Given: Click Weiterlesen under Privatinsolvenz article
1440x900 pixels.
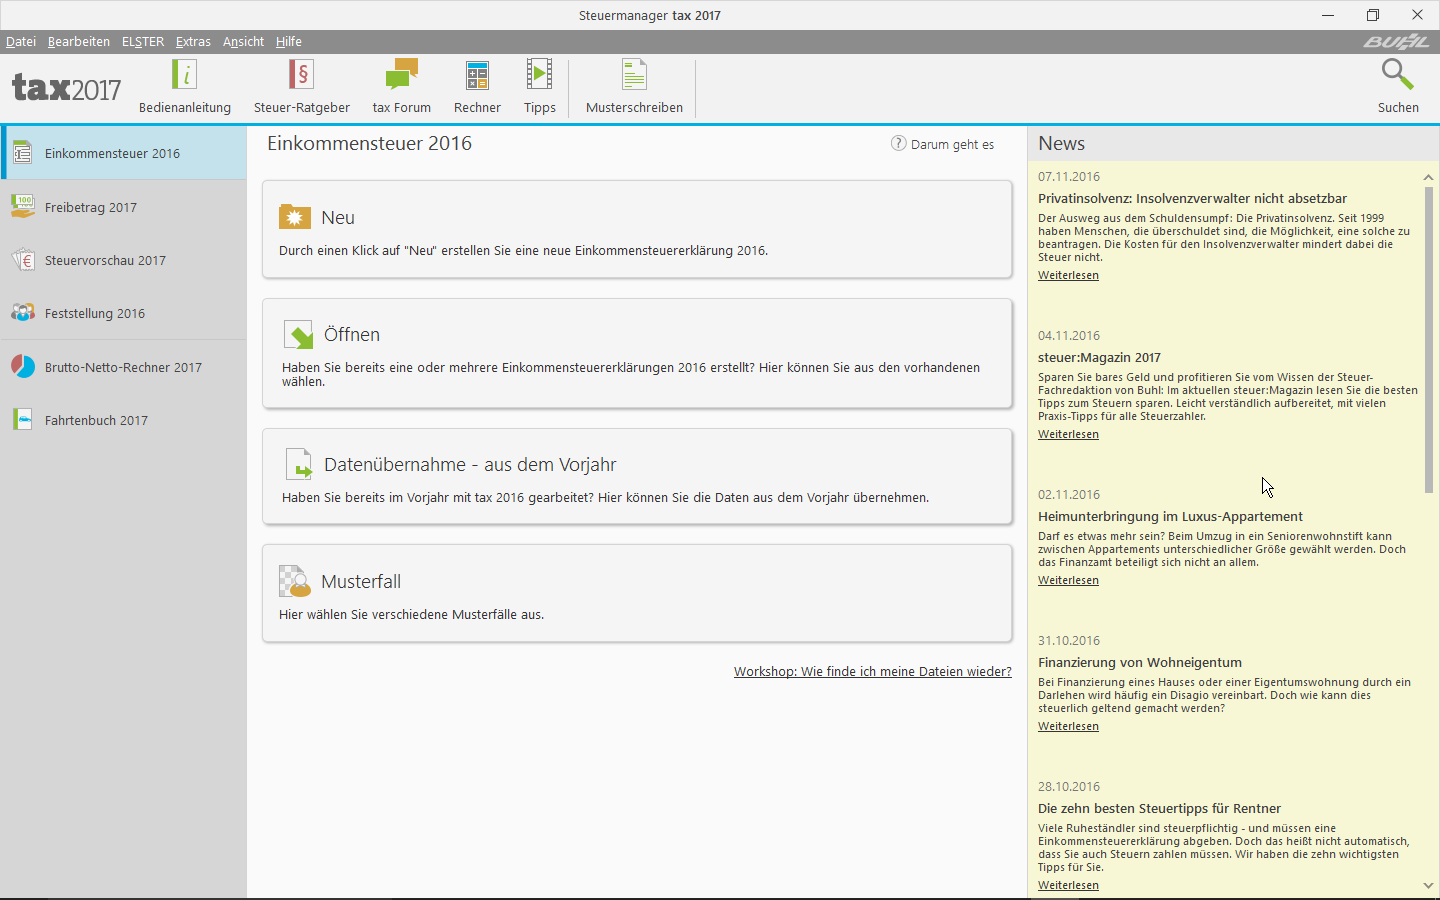Looking at the screenshot, I should click(x=1068, y=275).
